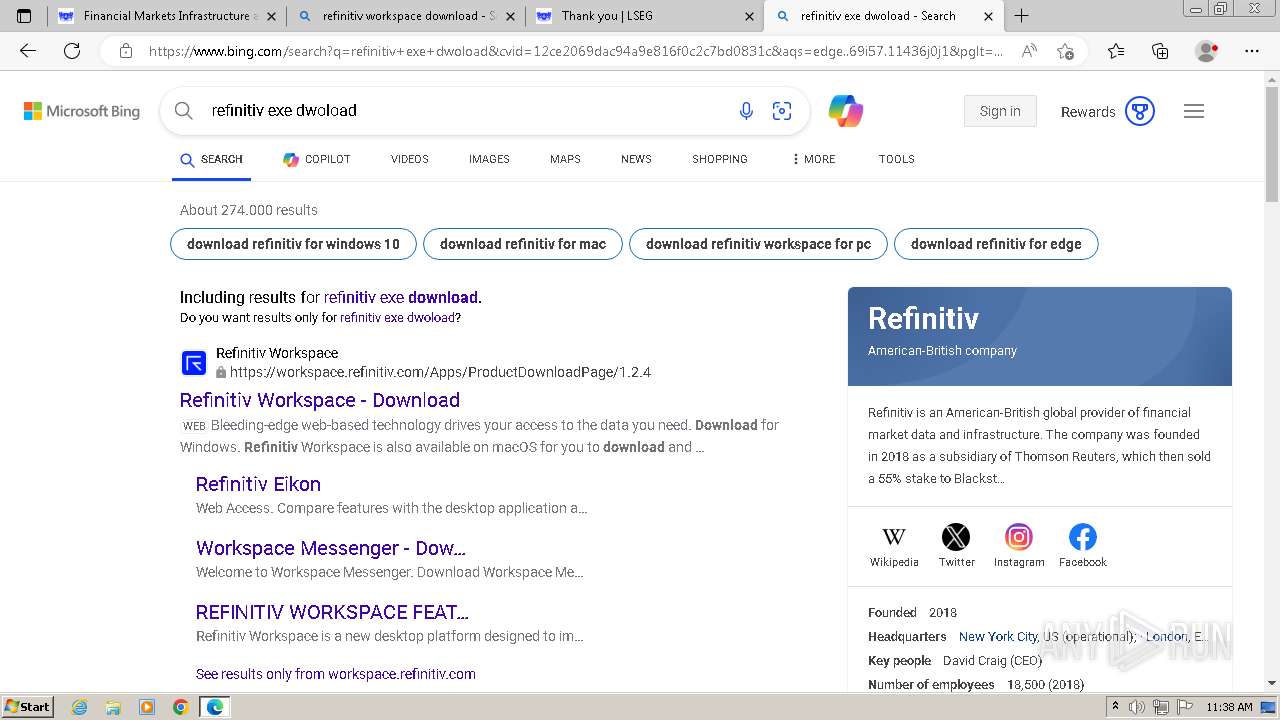Viewport: 1280px width, 720px height.
Task: Select the SHOPPING search tab
Action: (720, 159)
